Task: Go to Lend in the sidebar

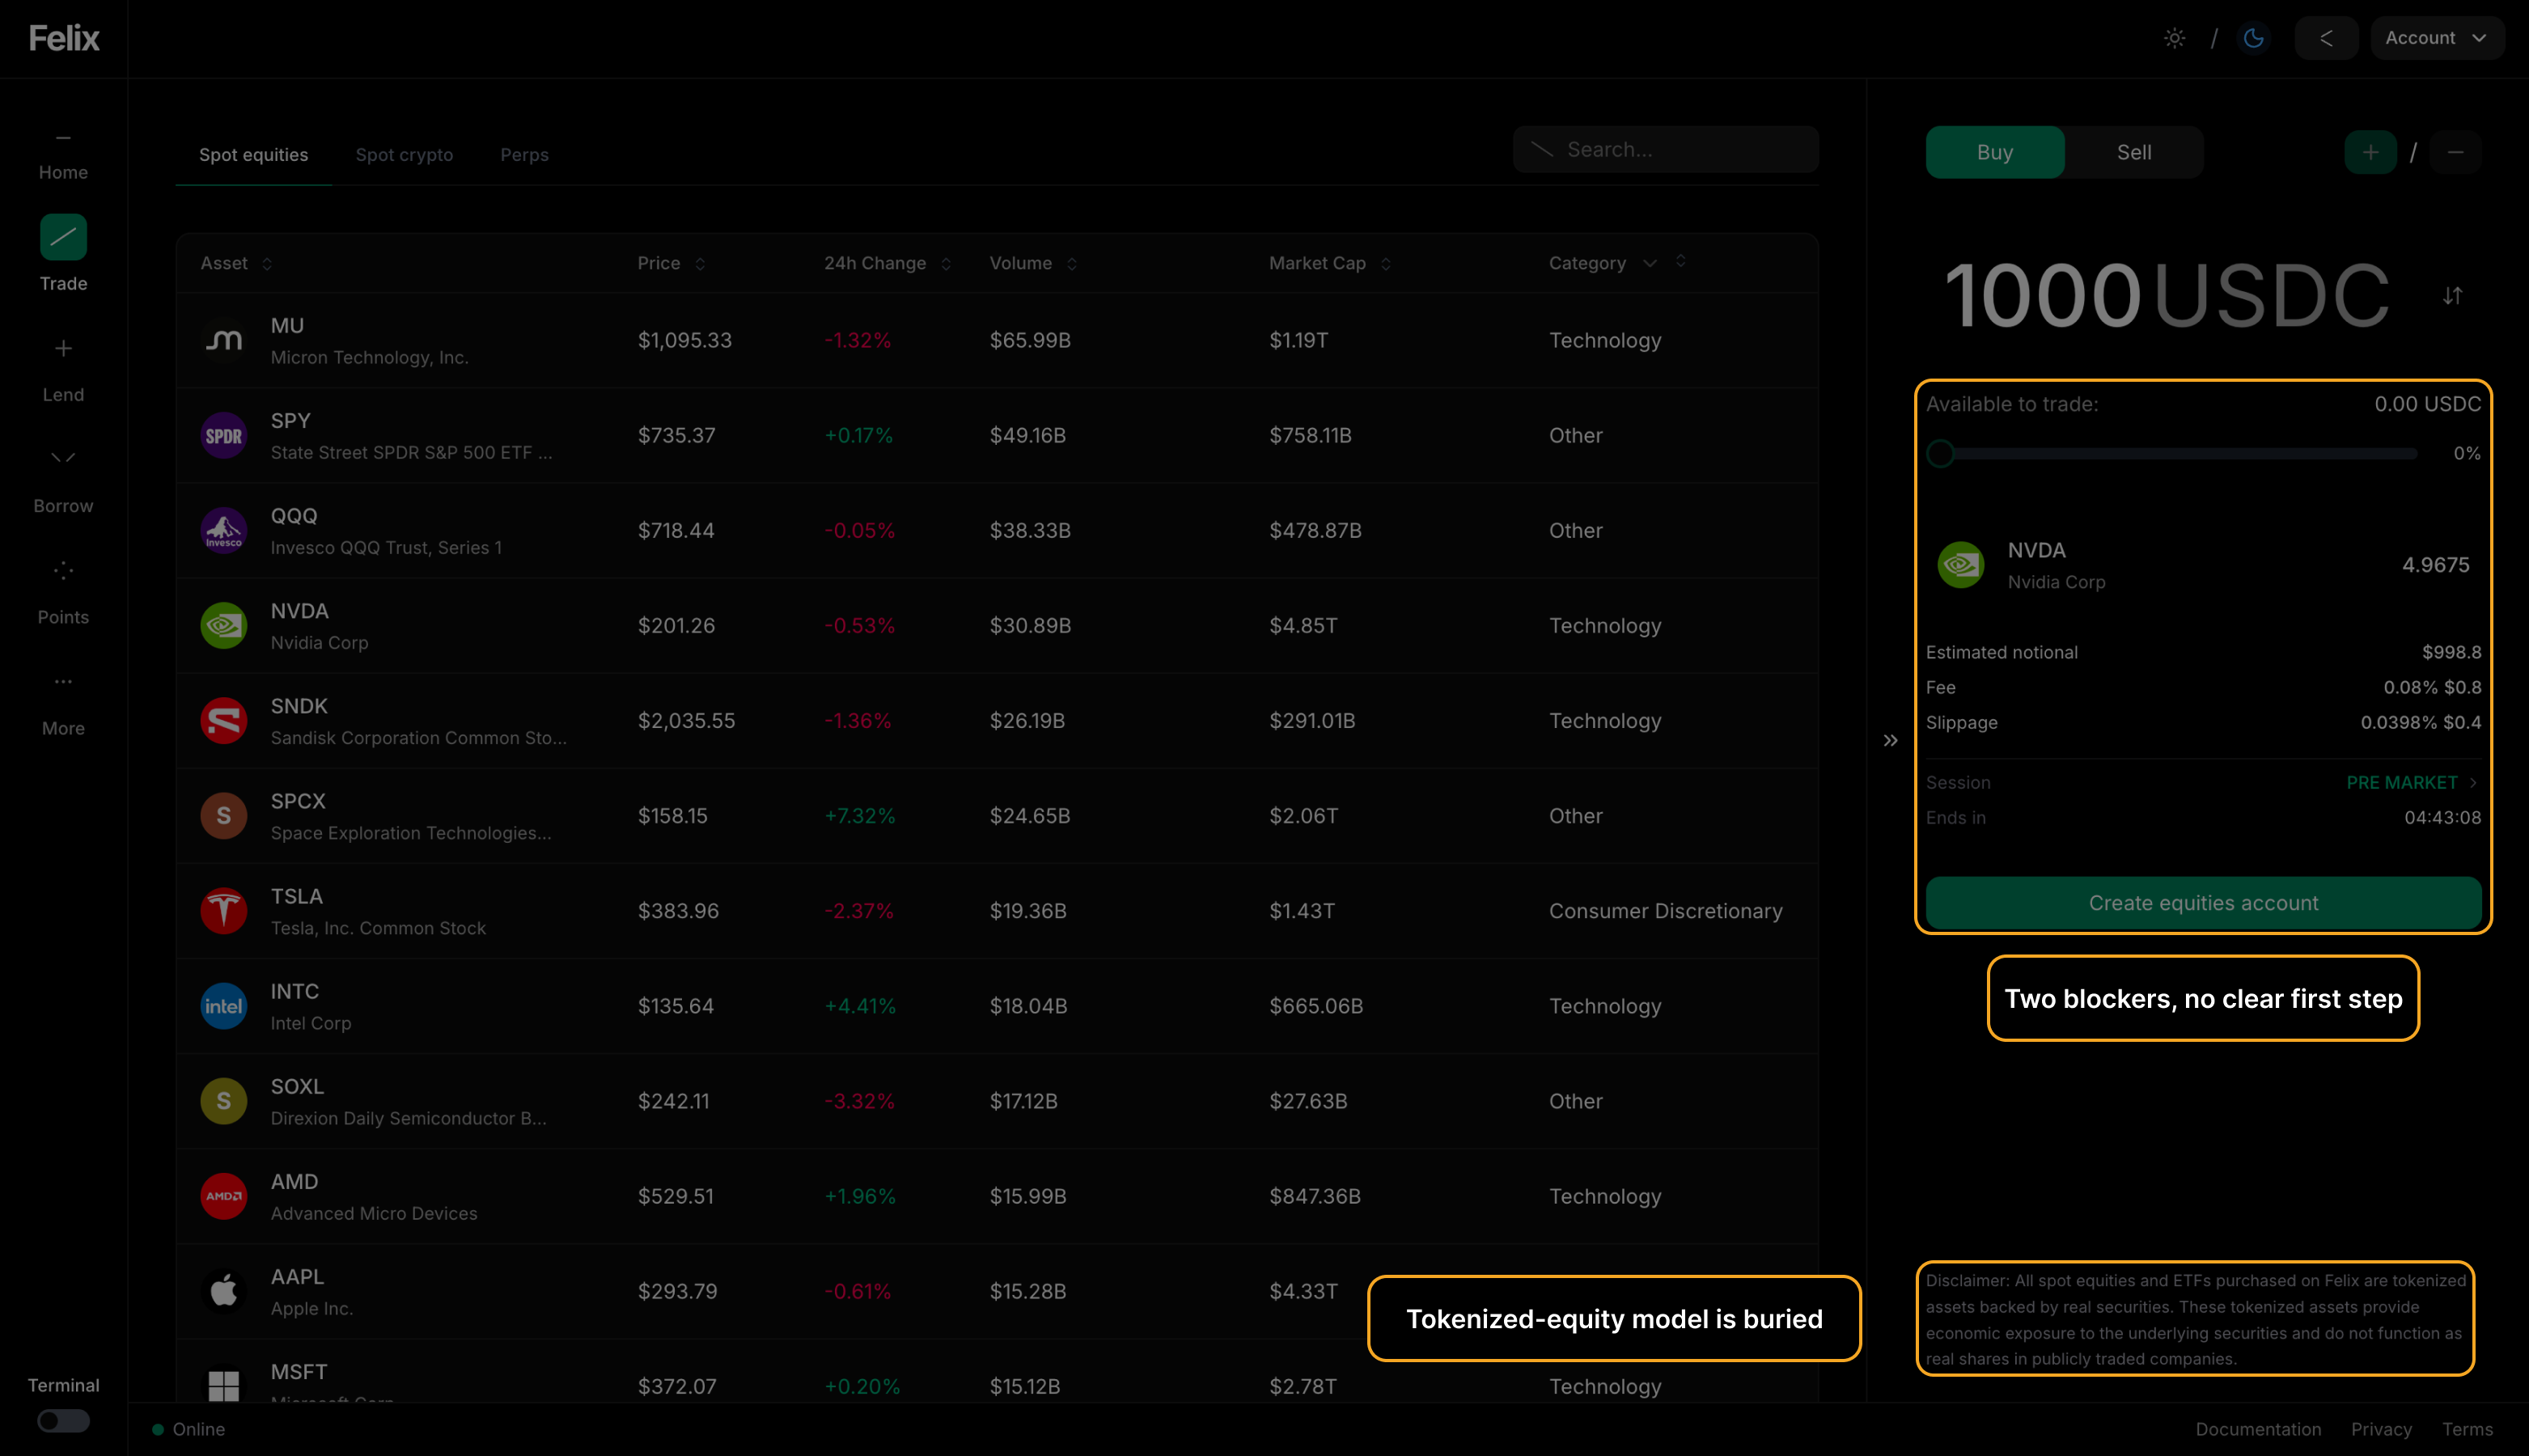Action: pyautogui.click(x=63, y=370)
